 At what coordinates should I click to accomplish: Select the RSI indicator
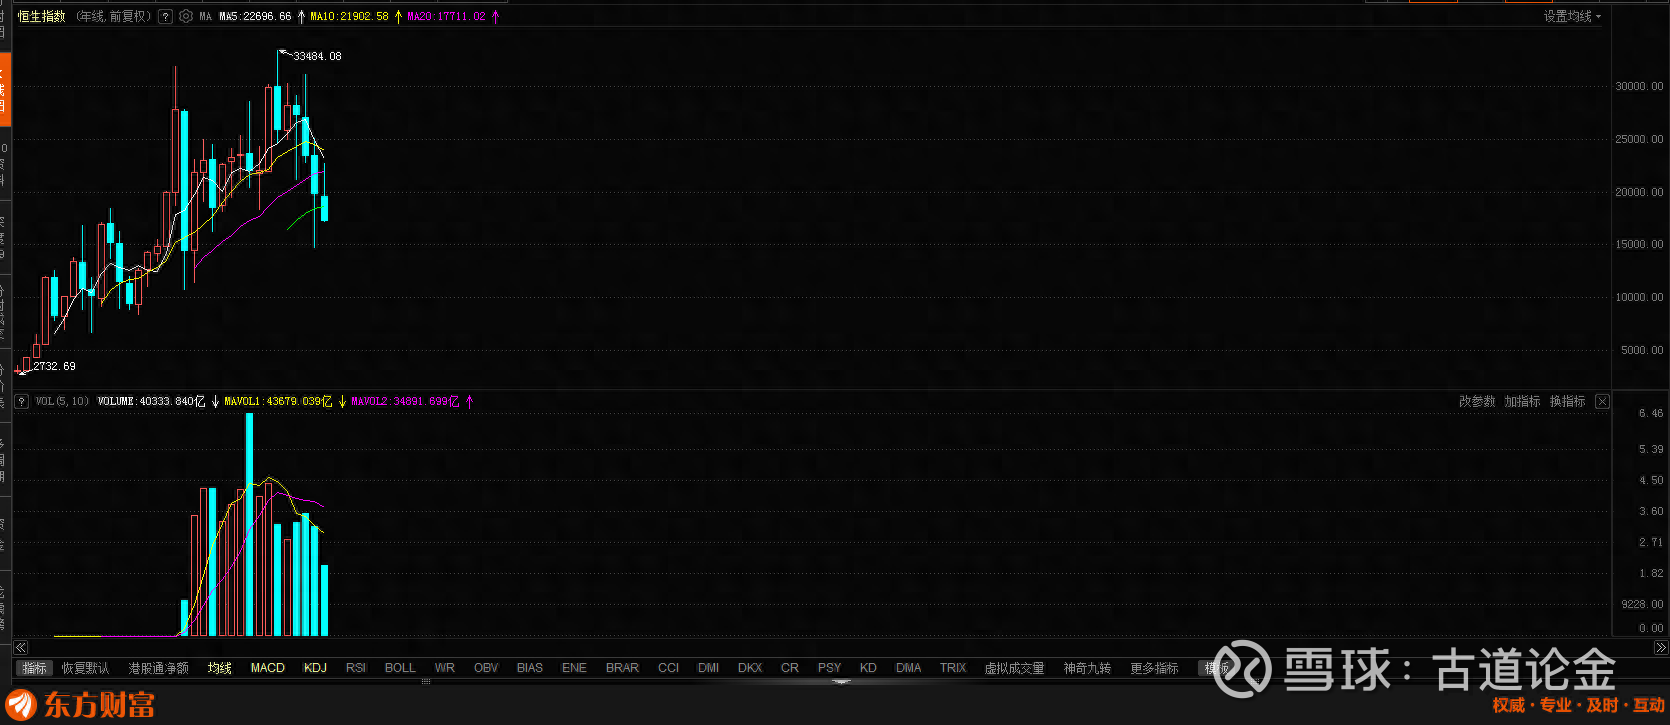coord(356,668)
